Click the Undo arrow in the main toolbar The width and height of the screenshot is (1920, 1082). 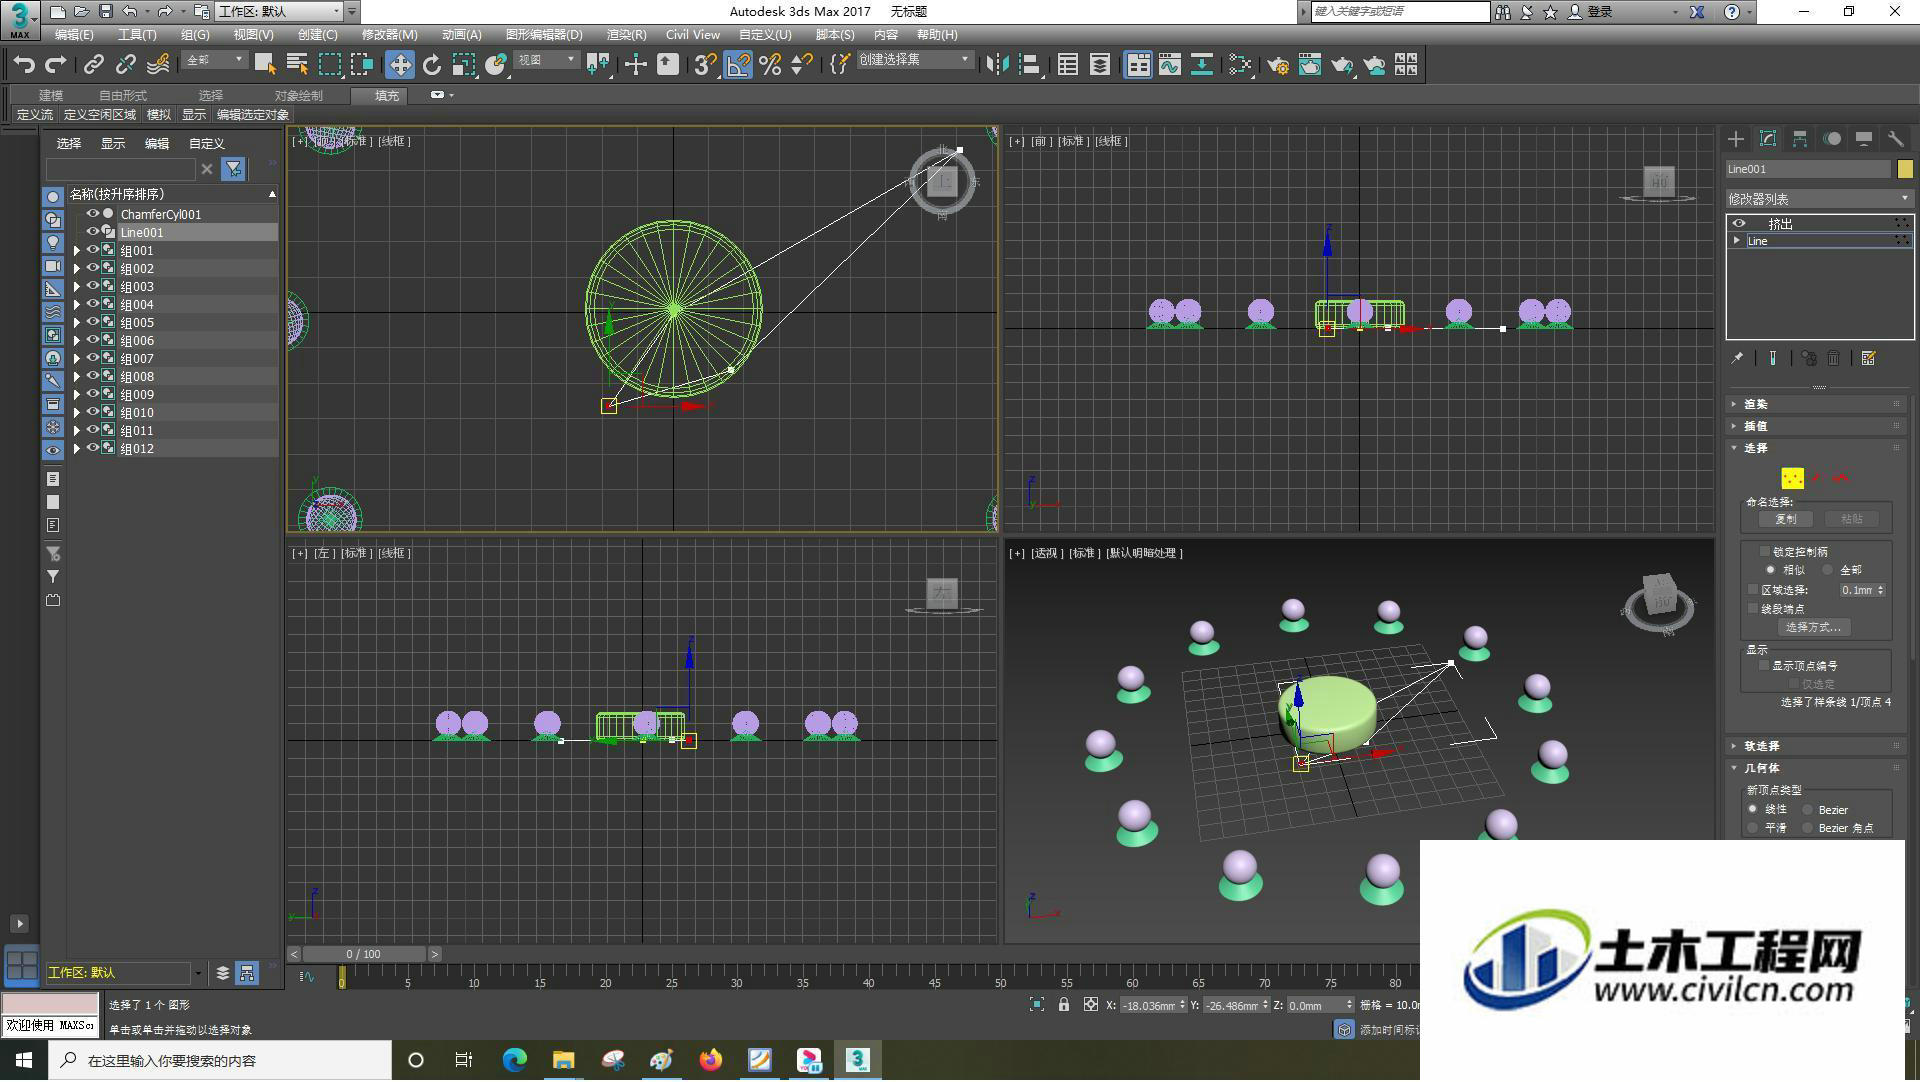[x=24, y=65]
